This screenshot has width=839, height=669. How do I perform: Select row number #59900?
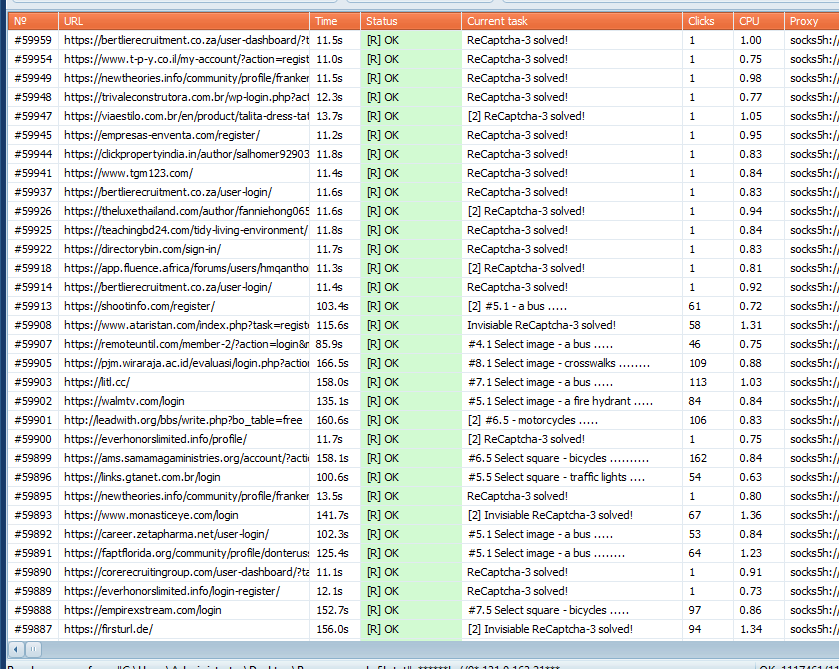tap(33, 439)
